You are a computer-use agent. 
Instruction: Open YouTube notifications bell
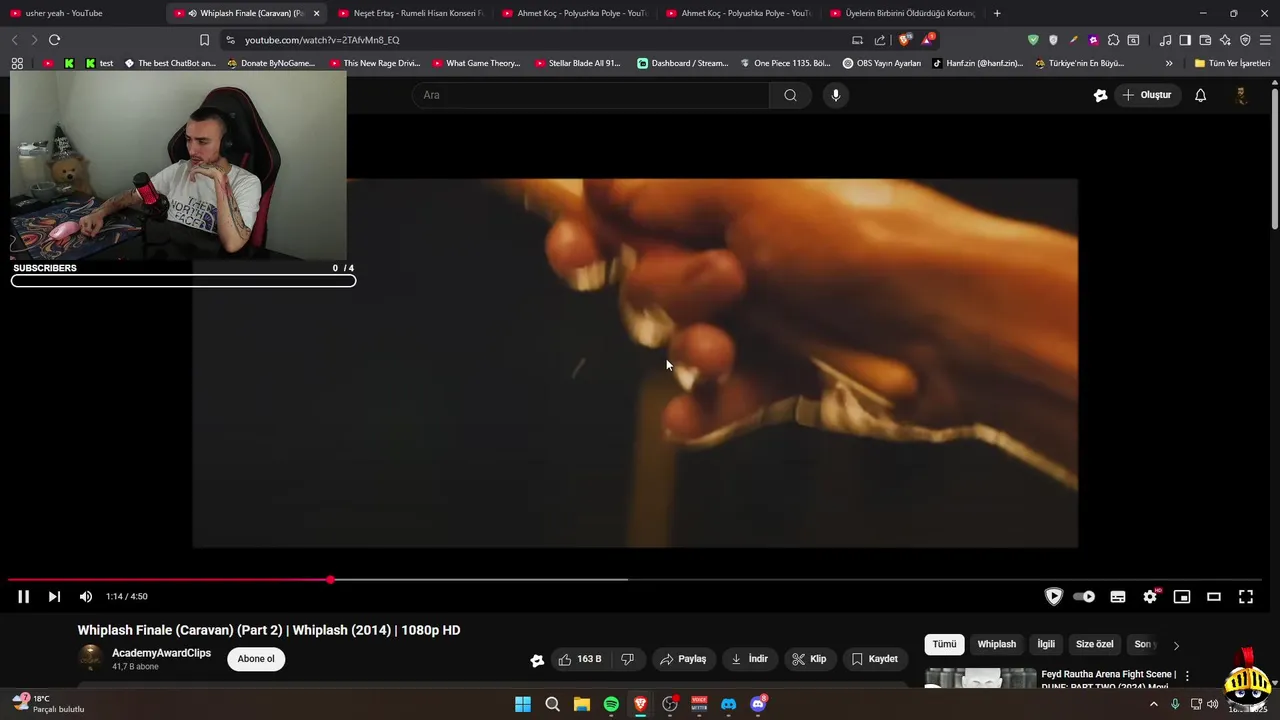pos(1200,95)
